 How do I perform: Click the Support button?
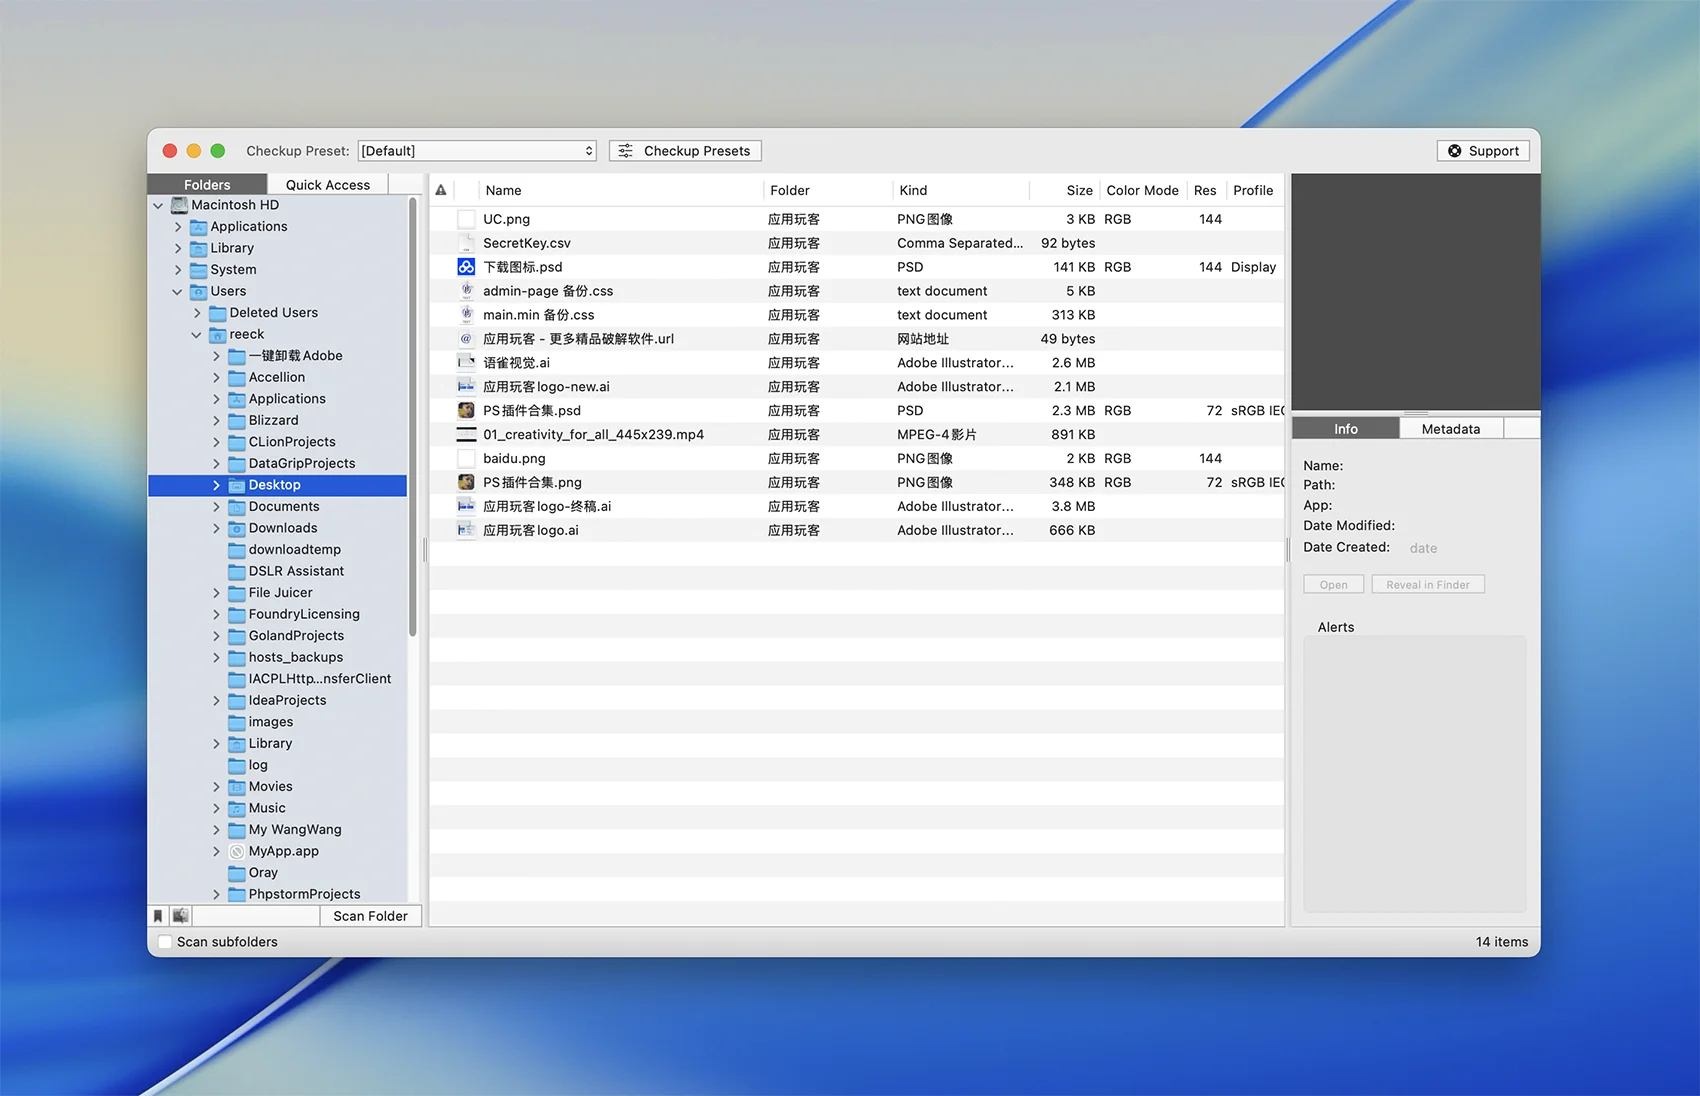click(1483, 151)
